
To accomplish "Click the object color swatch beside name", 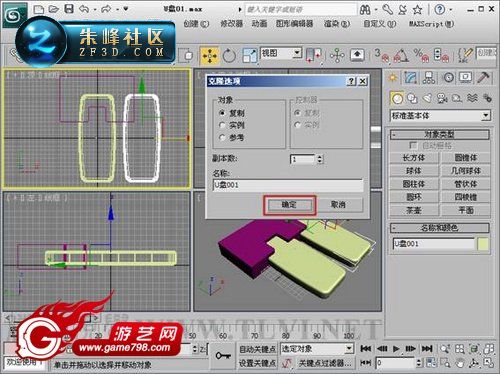I will pyautogui.click(x=483, y=244).
